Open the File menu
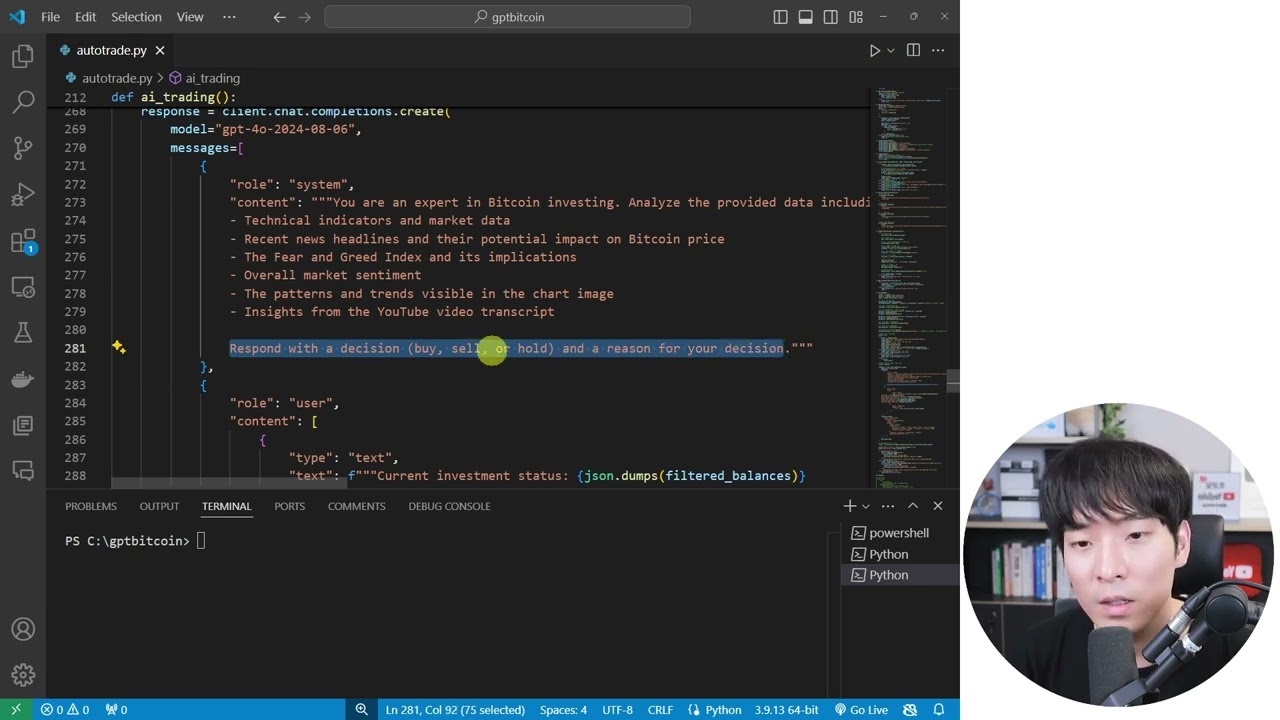Screen dimensions: 1280x720 [50, 17]
